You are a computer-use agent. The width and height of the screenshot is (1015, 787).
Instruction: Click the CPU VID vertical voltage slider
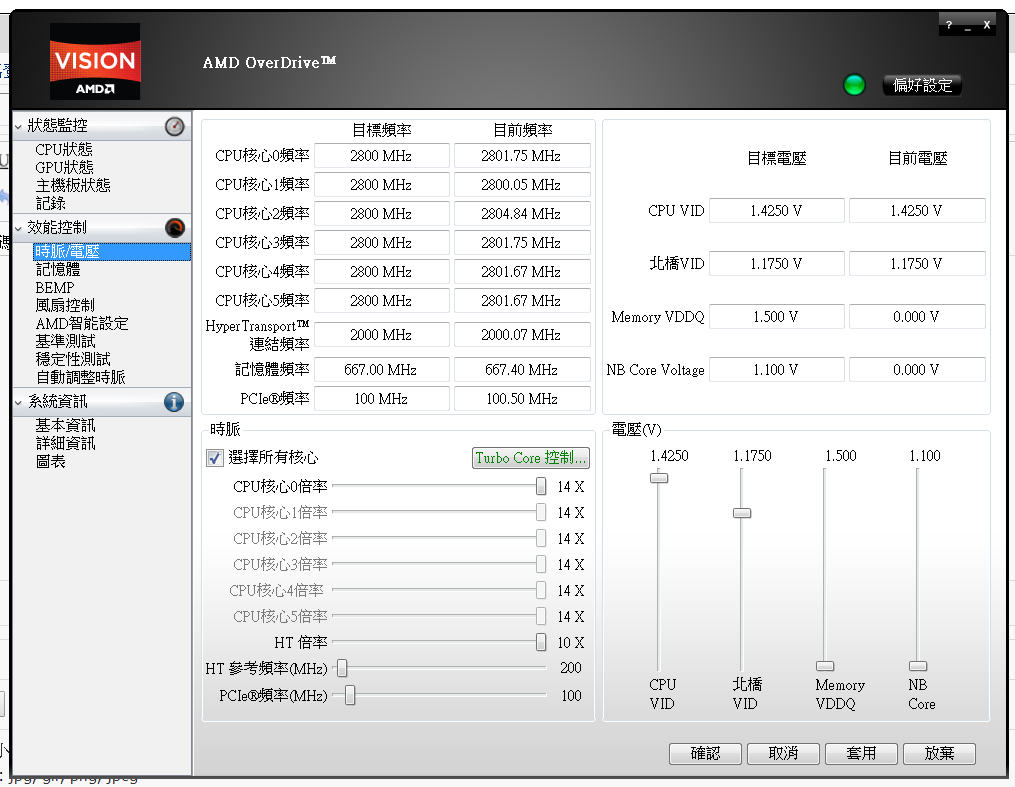(659, 478)
